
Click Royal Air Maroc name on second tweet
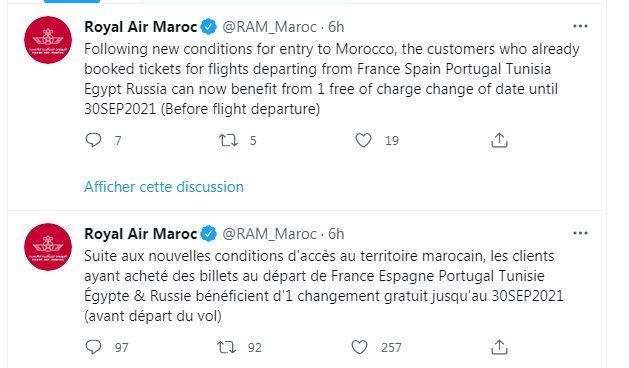coord(140,234)
